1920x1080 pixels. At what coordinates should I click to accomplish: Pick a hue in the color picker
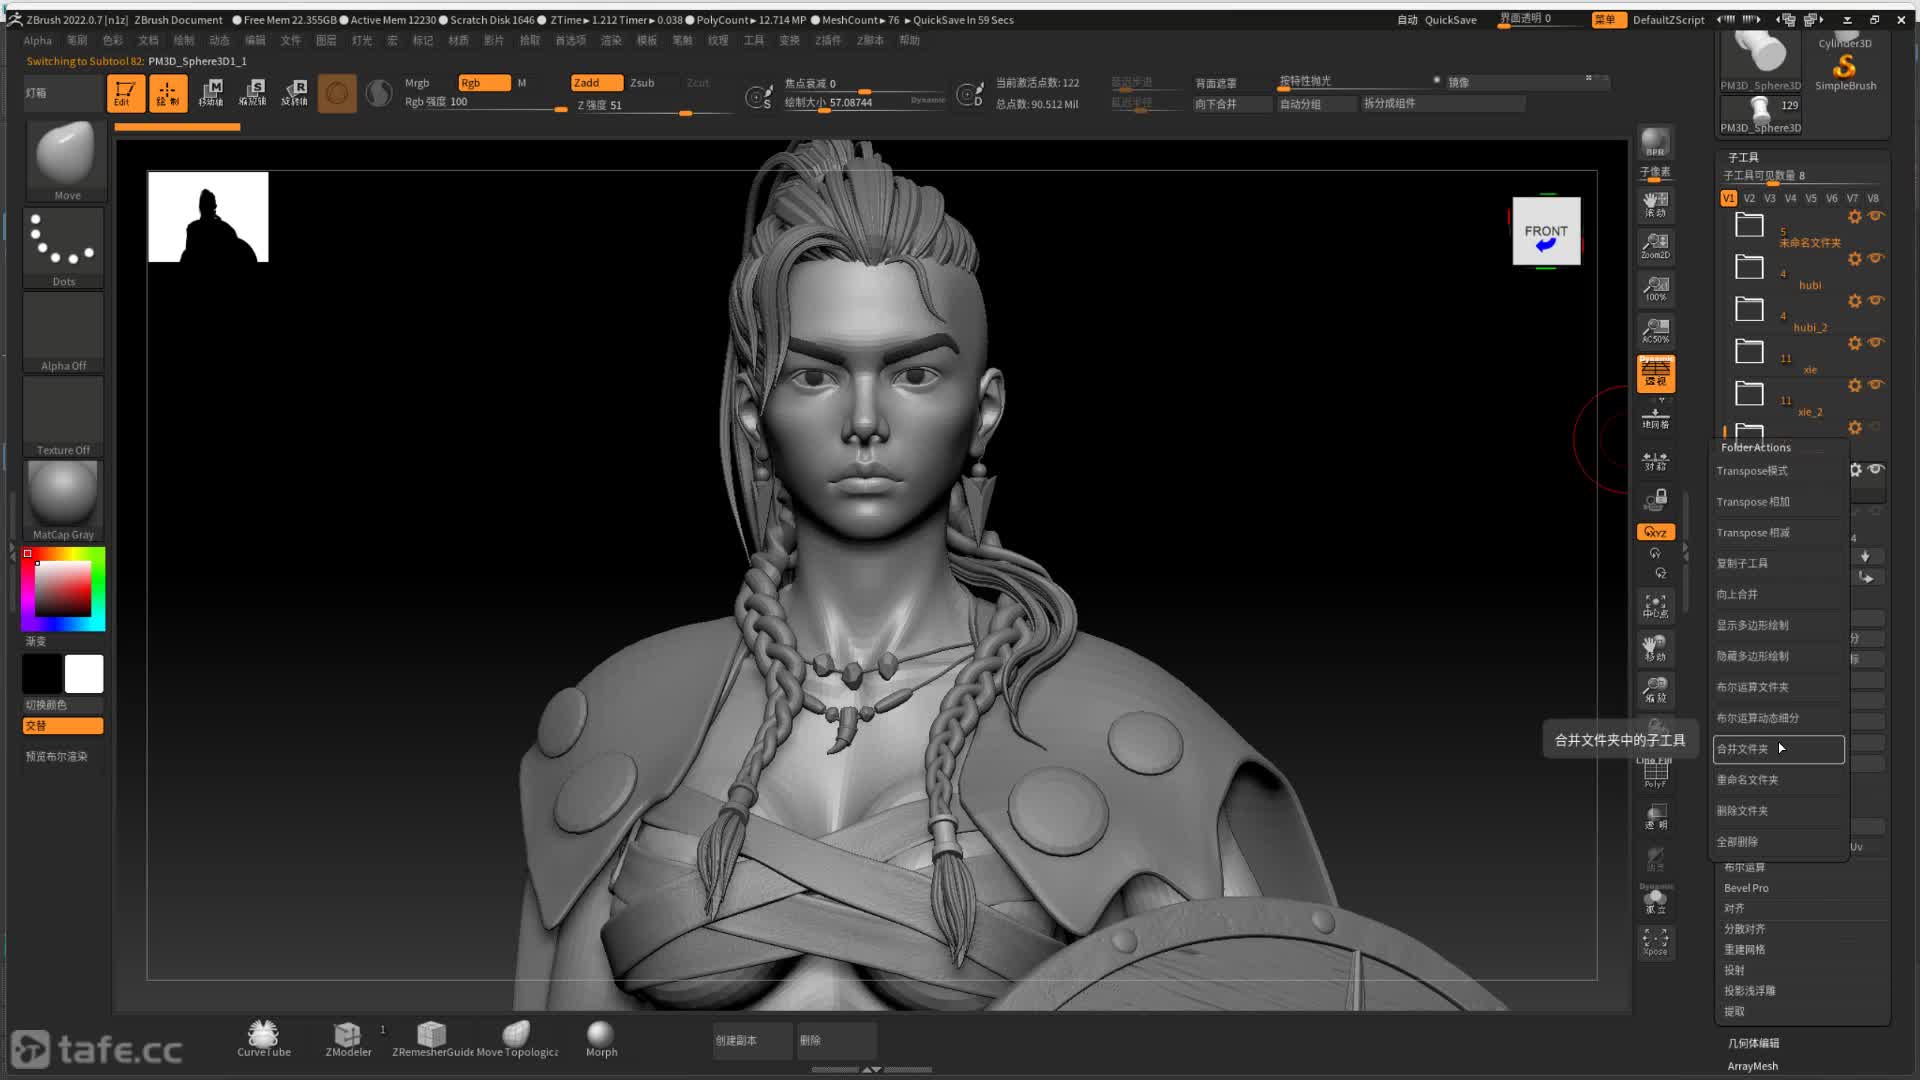coord(63,589)
